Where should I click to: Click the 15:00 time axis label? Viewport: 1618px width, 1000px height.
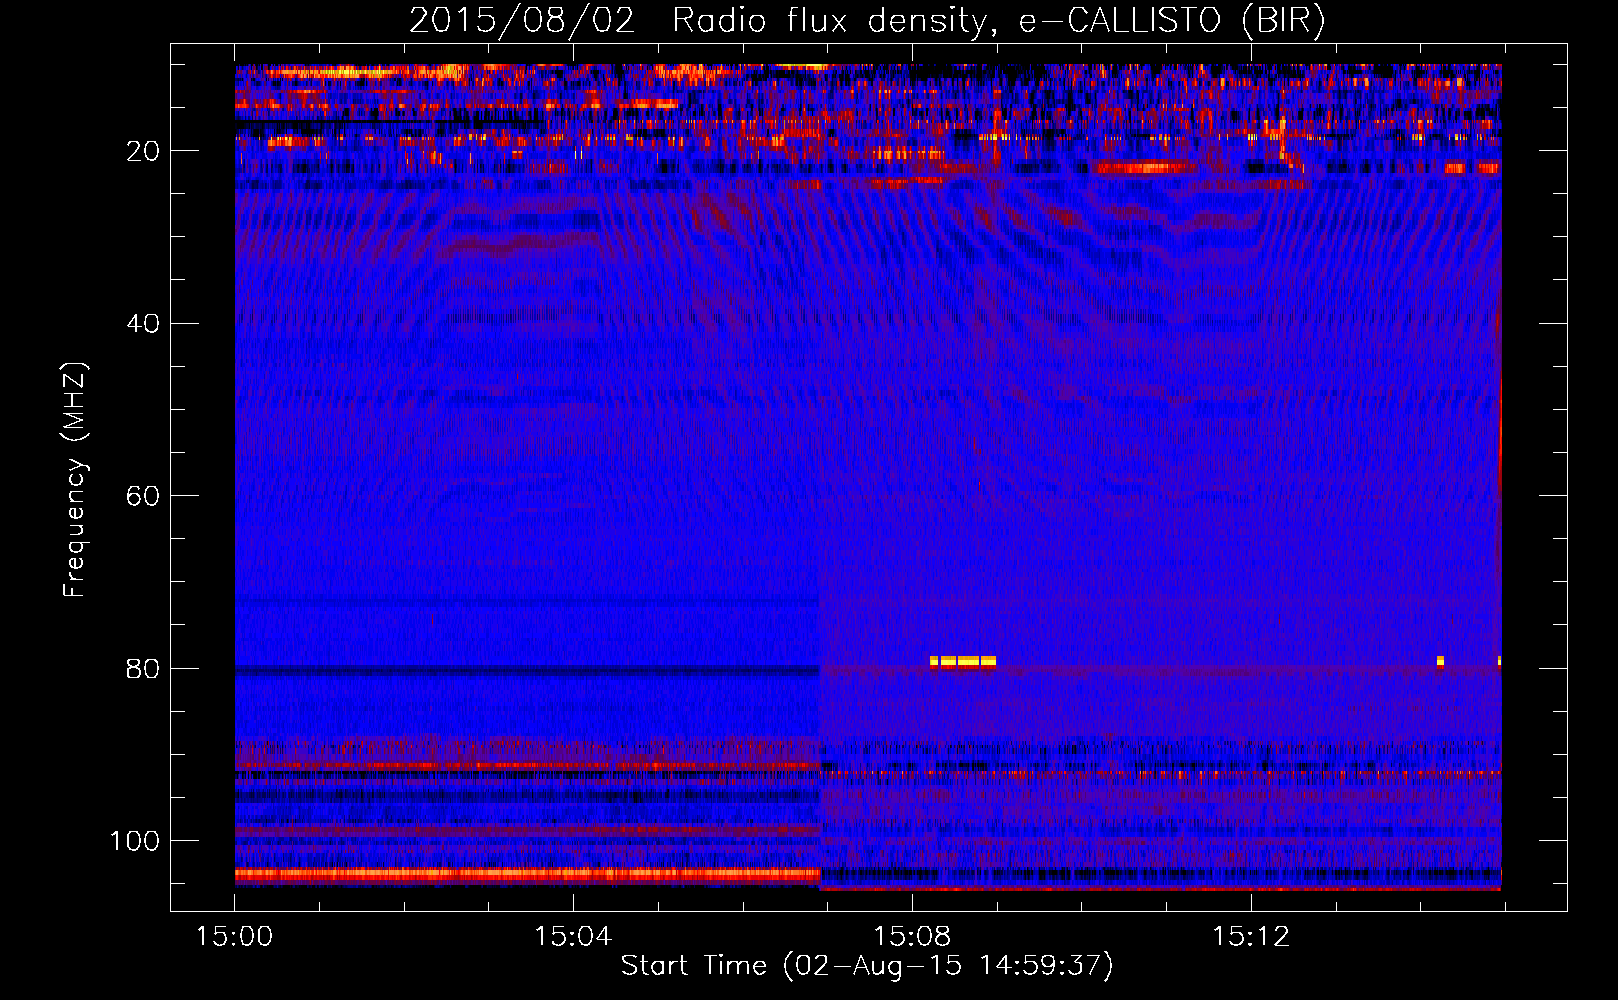[234, 937]
